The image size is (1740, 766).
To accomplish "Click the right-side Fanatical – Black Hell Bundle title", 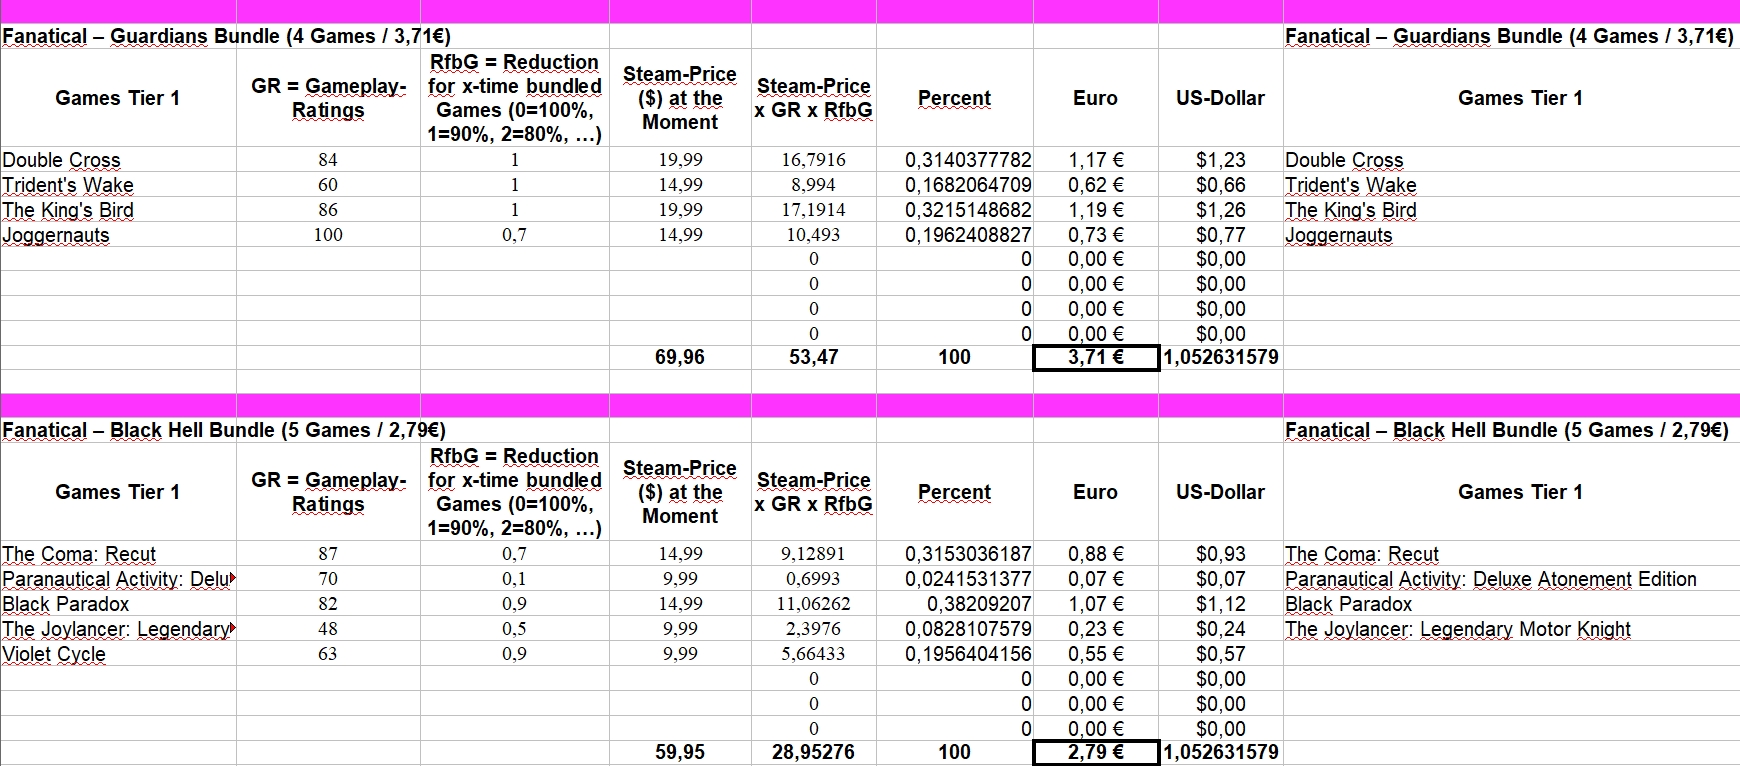I will pyautogui.click(x=1508, y=431).
